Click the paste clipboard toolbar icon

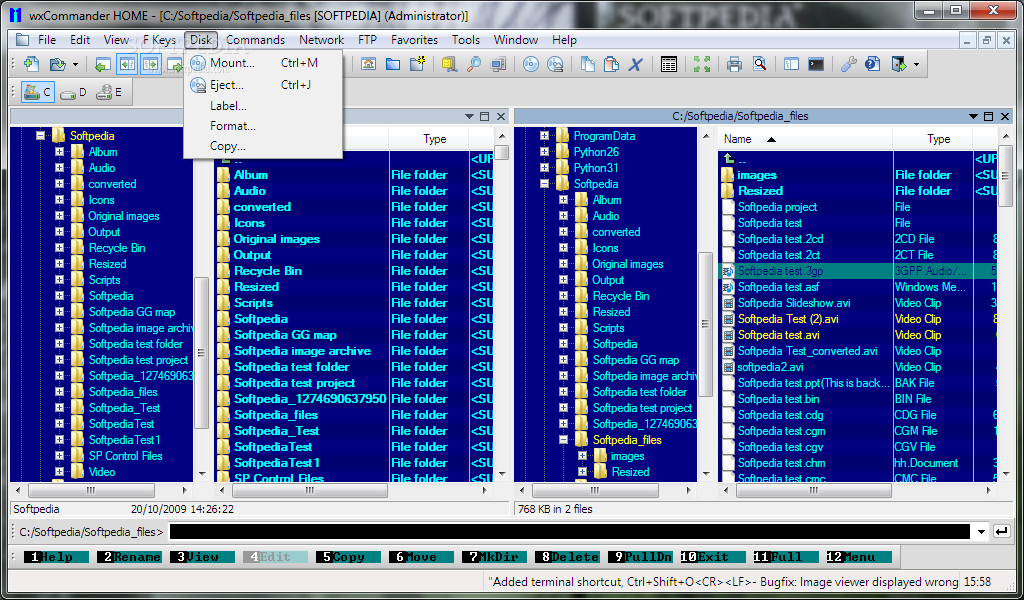(612, 64)
